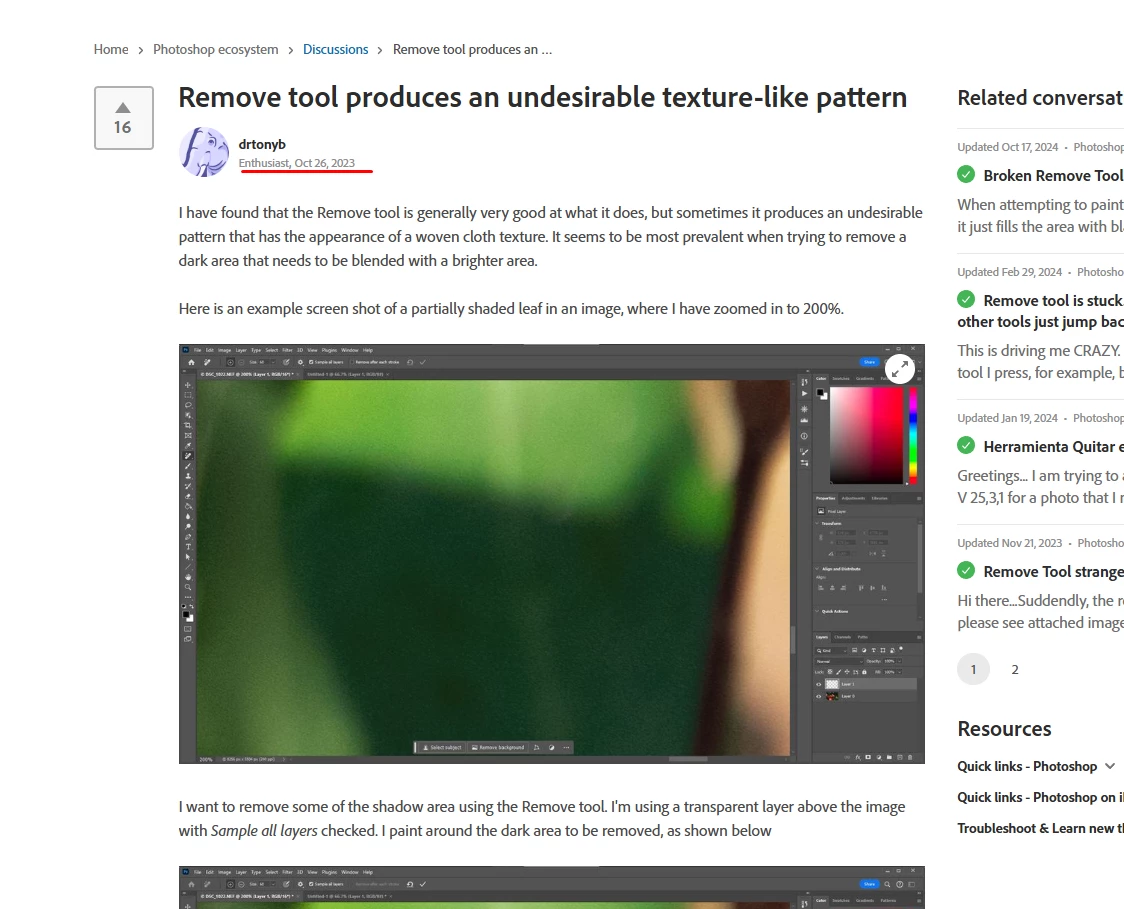Open the drtonyb author name link
The width and height of the screenshot is (1124, 909).
point(262,144)
